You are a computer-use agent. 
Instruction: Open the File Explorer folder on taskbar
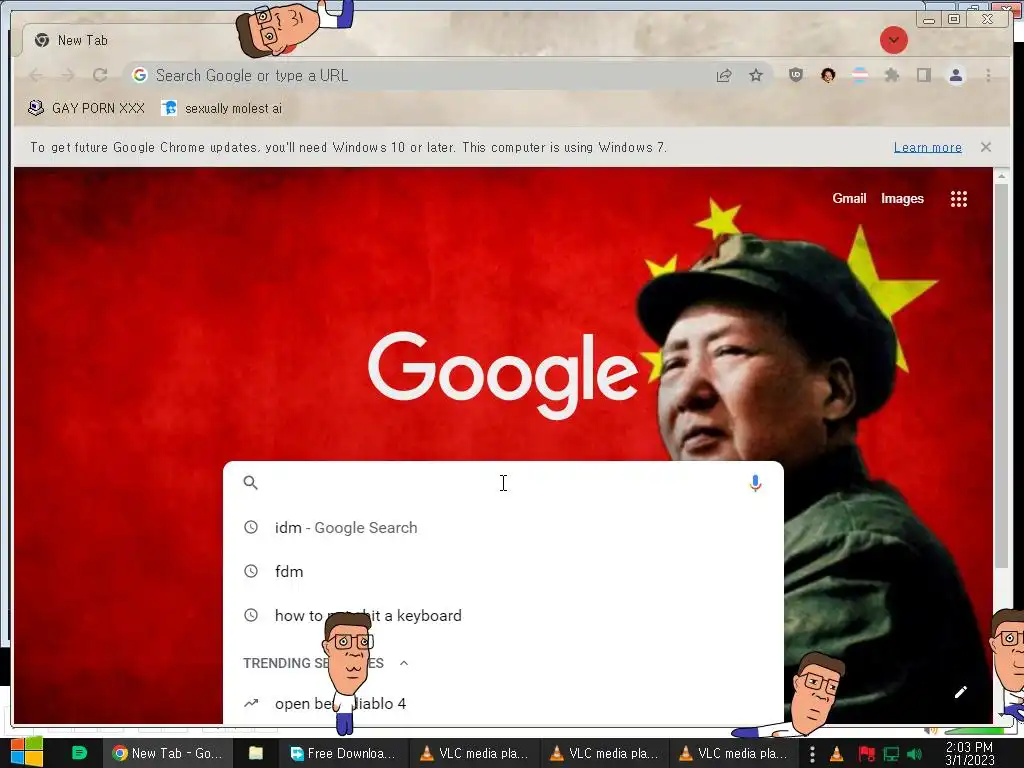(255, 753)
